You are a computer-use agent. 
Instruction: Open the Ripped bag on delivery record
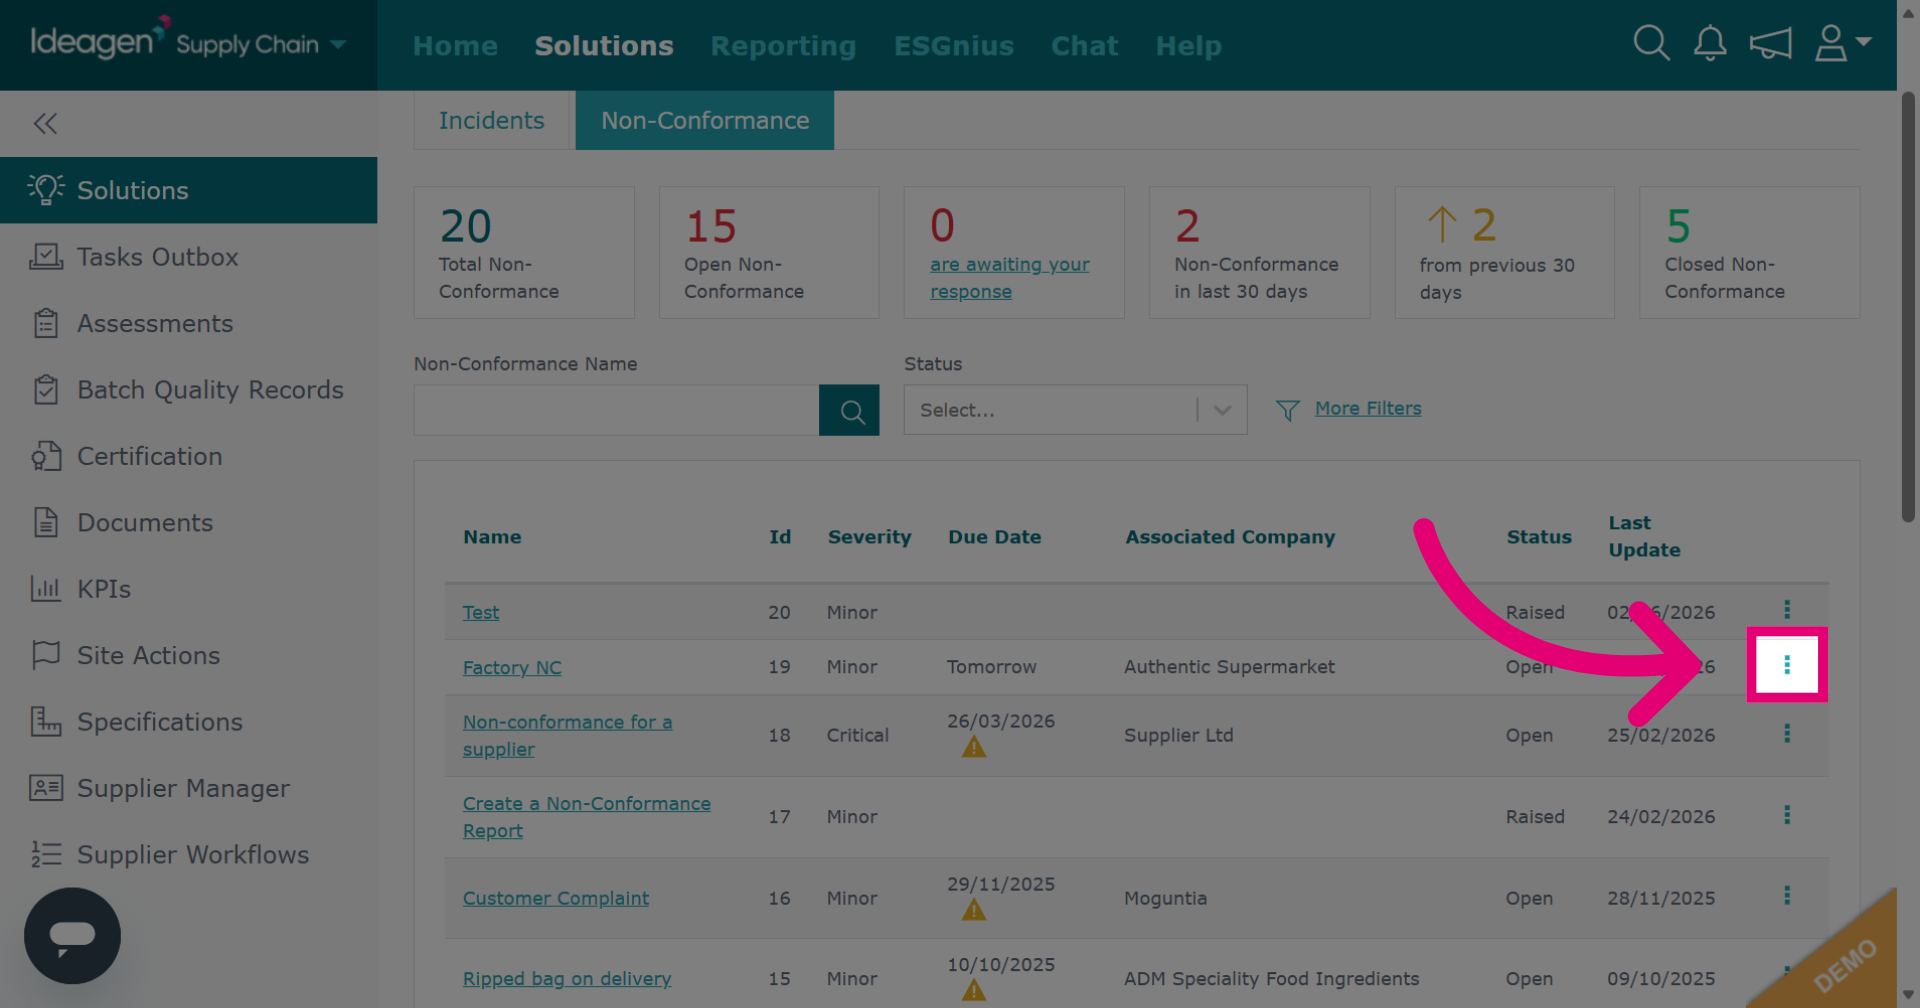click(x=567, y=978)
